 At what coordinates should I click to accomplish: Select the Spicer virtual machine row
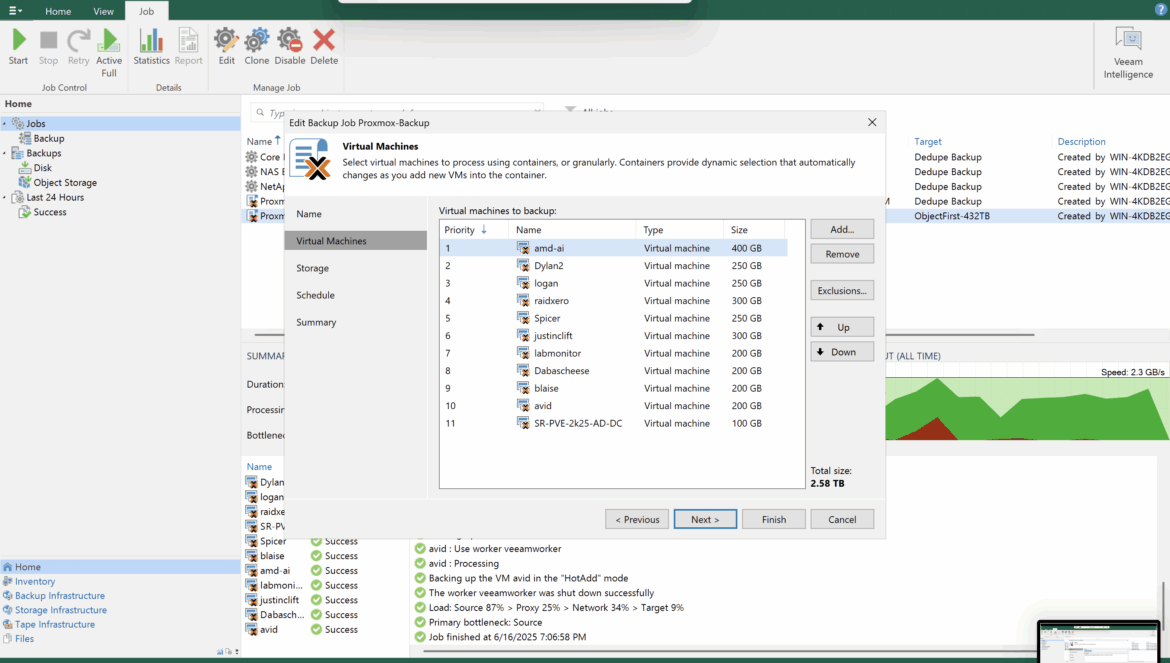click(x=613, y=318)
